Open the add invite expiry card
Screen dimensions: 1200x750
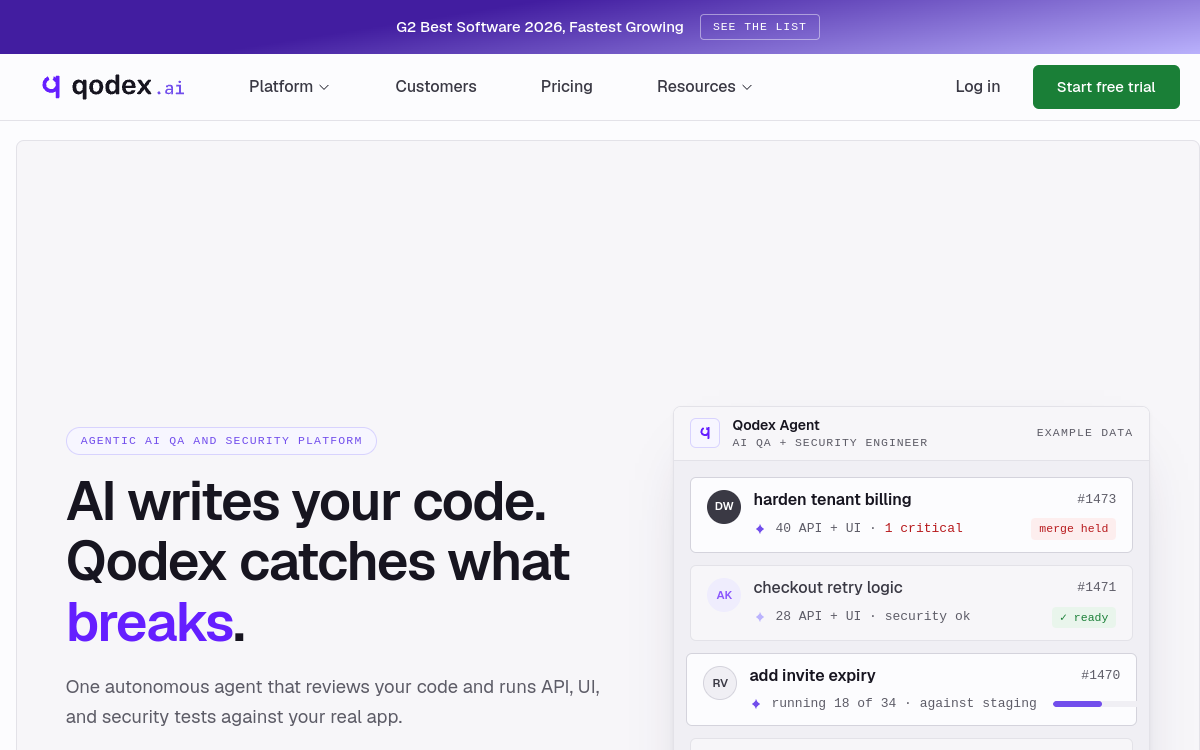tap(911, 690)
